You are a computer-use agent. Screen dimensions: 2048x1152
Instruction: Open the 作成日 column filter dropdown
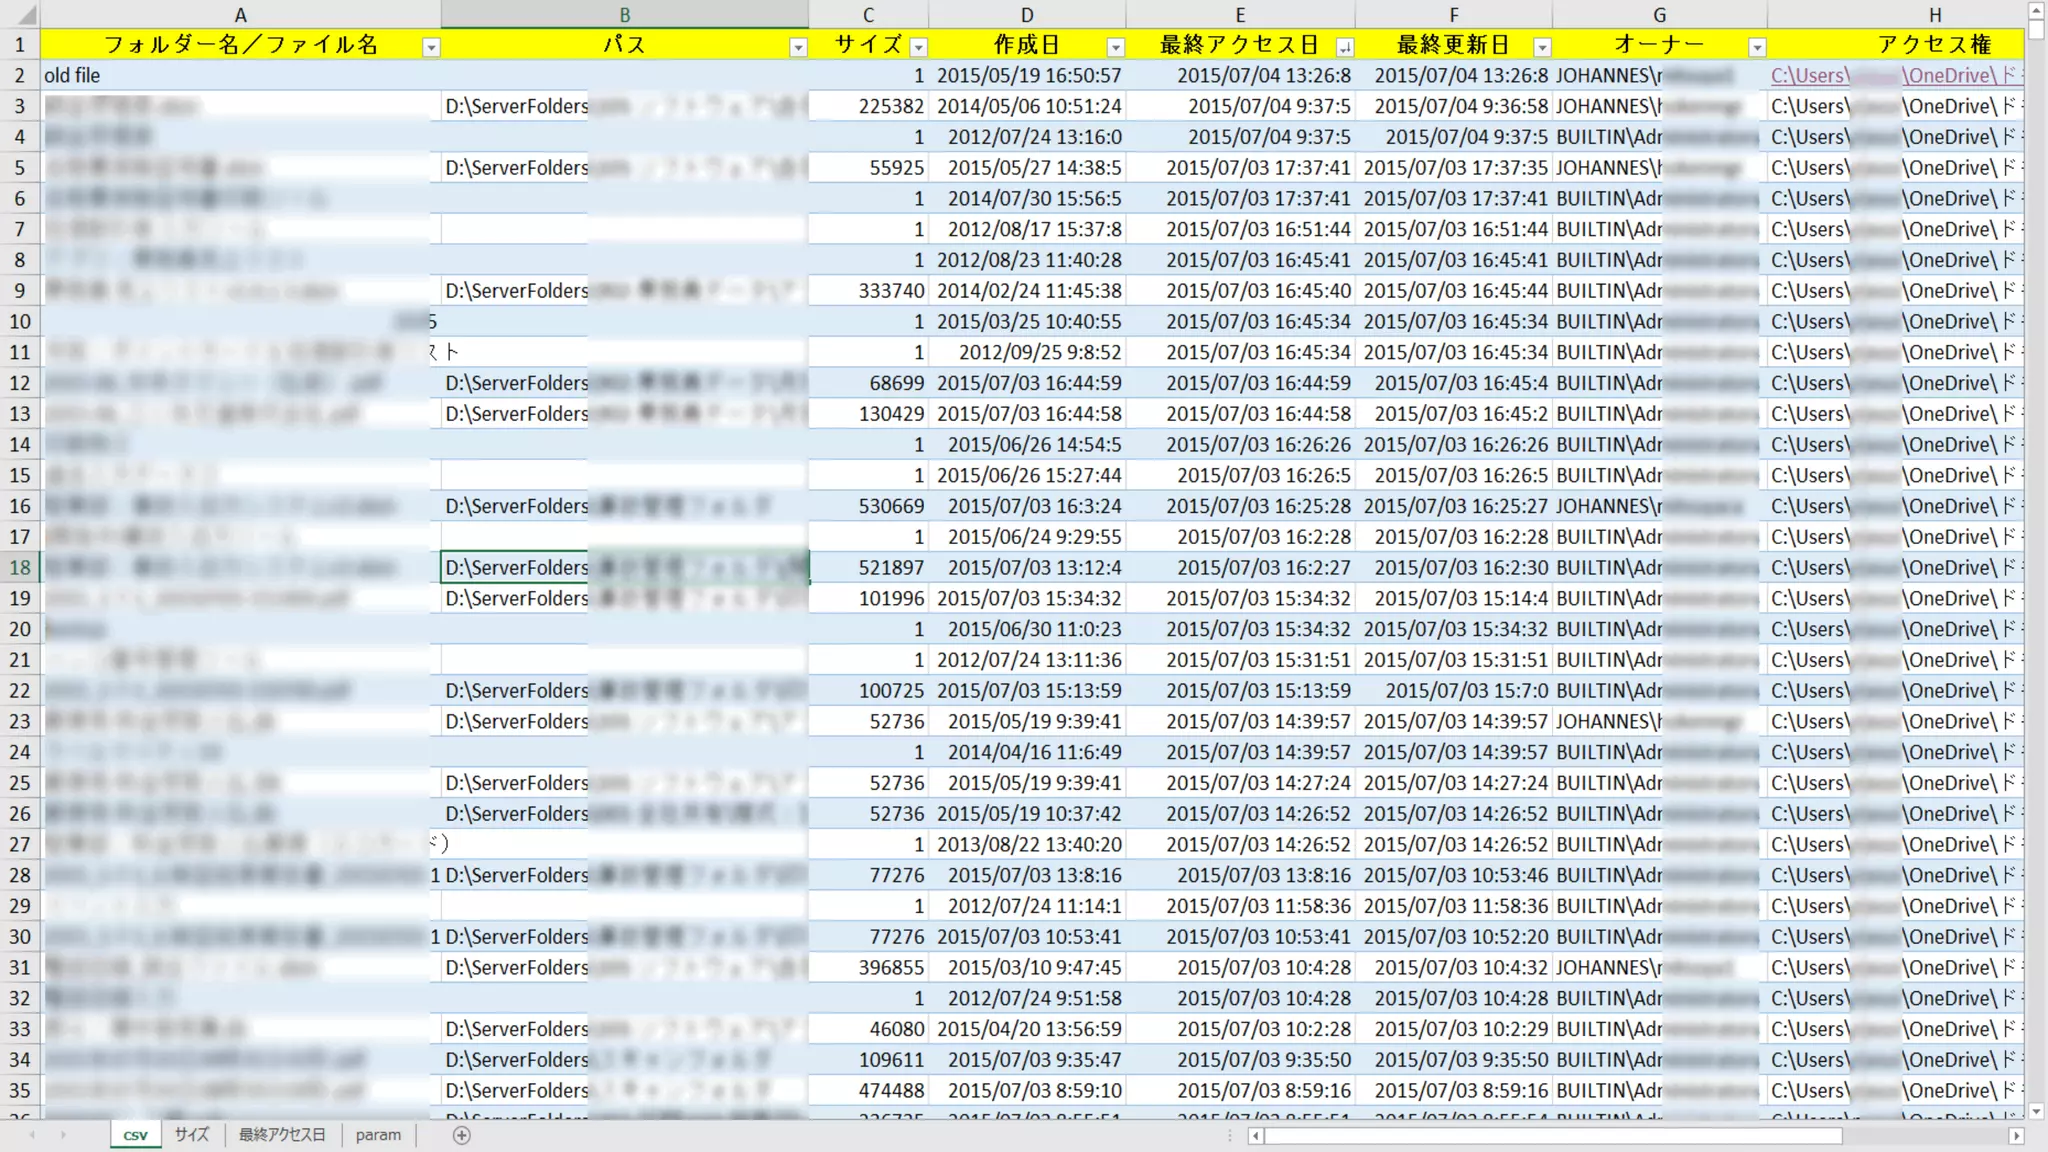[x=1115, y=47]
